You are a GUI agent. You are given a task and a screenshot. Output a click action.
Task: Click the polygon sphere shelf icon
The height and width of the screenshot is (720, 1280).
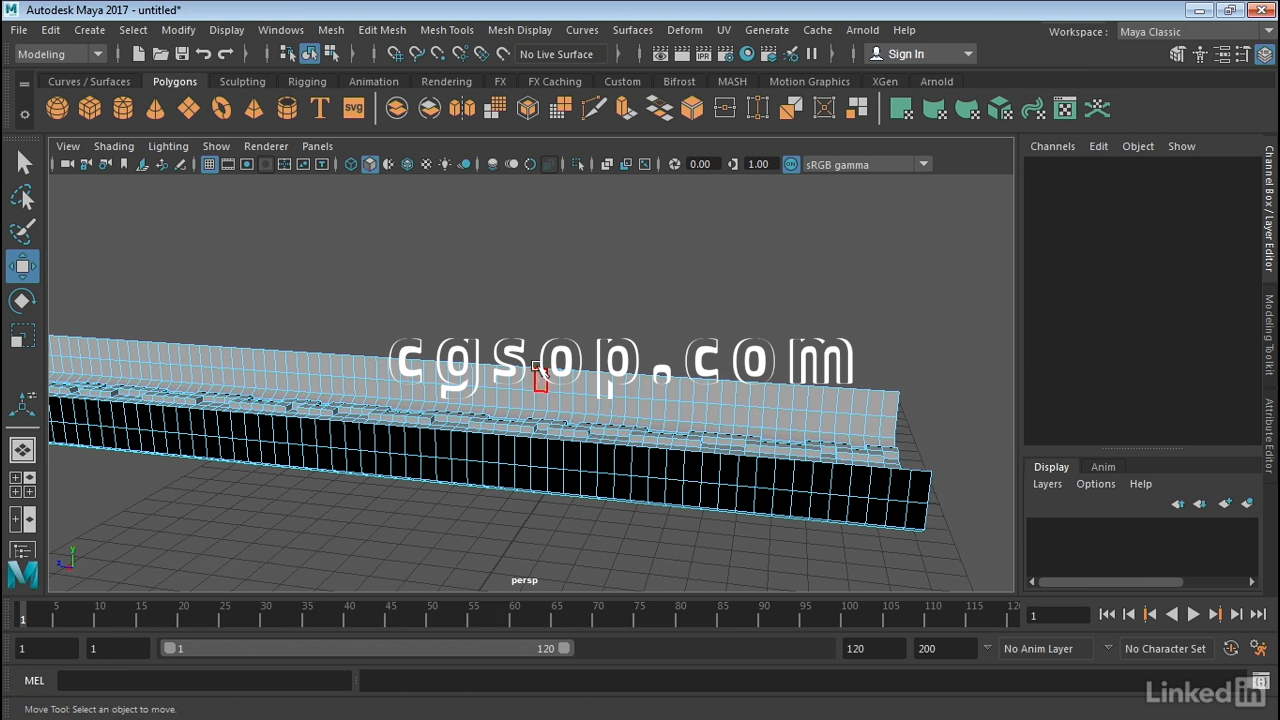(x=58, y=109)
